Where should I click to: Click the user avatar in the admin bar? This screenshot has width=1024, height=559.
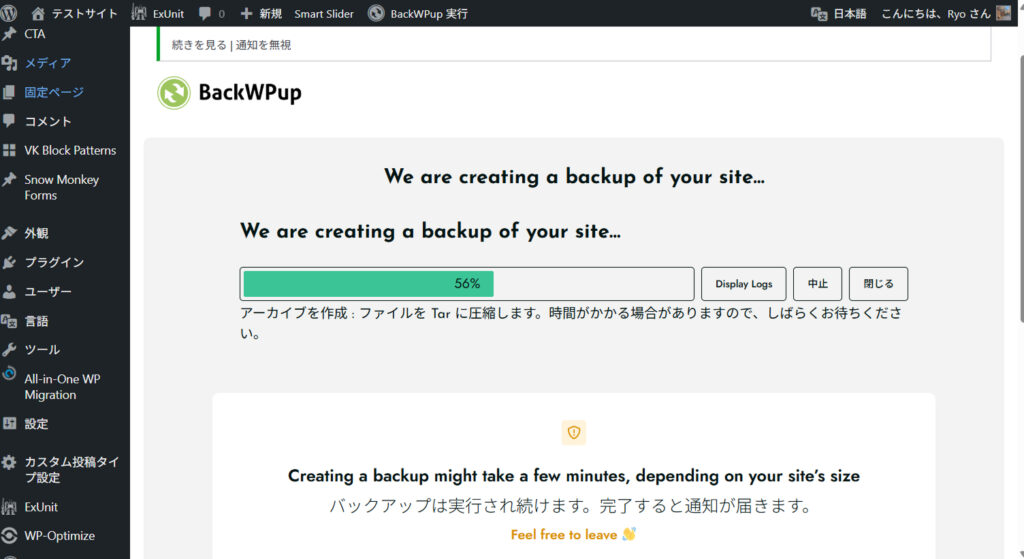tap(1004, 13)
